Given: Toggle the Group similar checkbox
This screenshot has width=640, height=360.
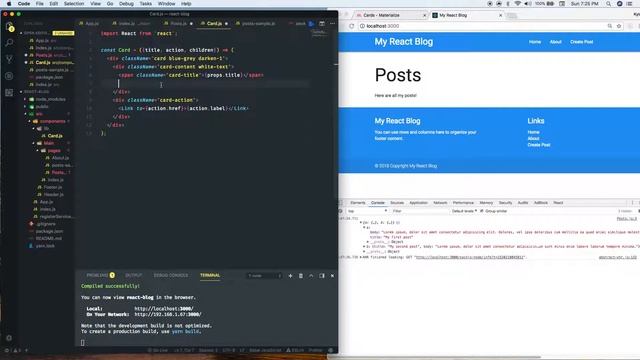Looking at the screenshot, I should 482,211.
